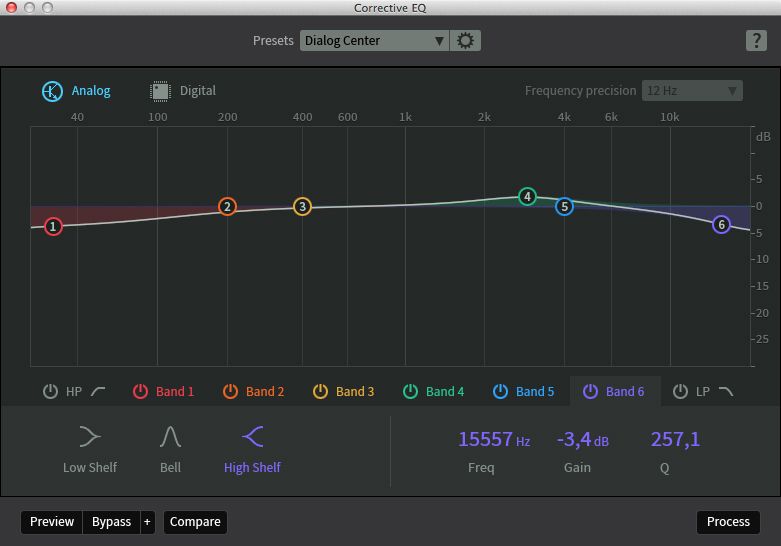This screenshot has height=546, width=781.
Task: Switch to the Band 2 tab label
Action: coord(265,392)
